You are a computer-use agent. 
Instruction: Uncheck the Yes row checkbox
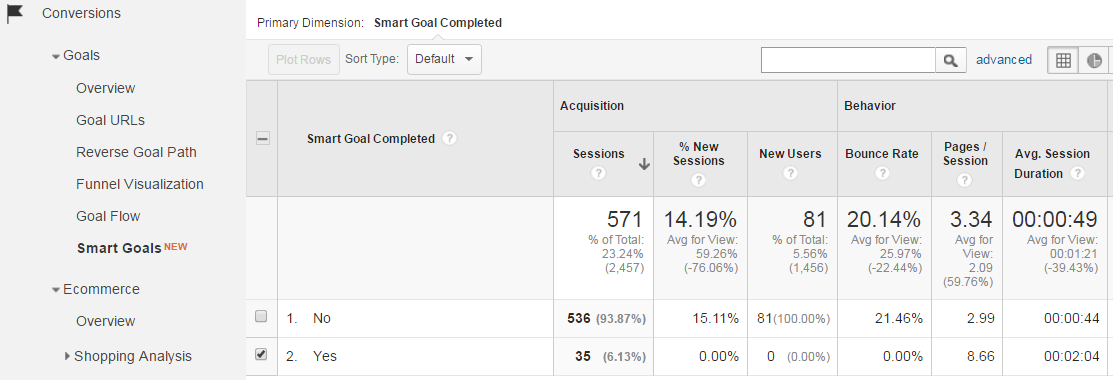pyautogui.click(x=261, y=354)
